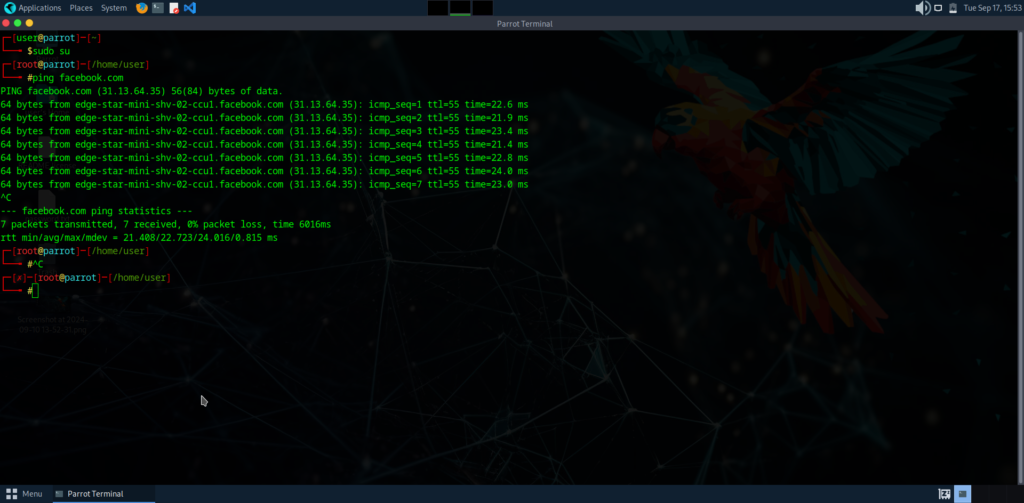This screenshot has width=1024, height=503.
Task: Launch the terminal from top panel
Action: (157, 8)
